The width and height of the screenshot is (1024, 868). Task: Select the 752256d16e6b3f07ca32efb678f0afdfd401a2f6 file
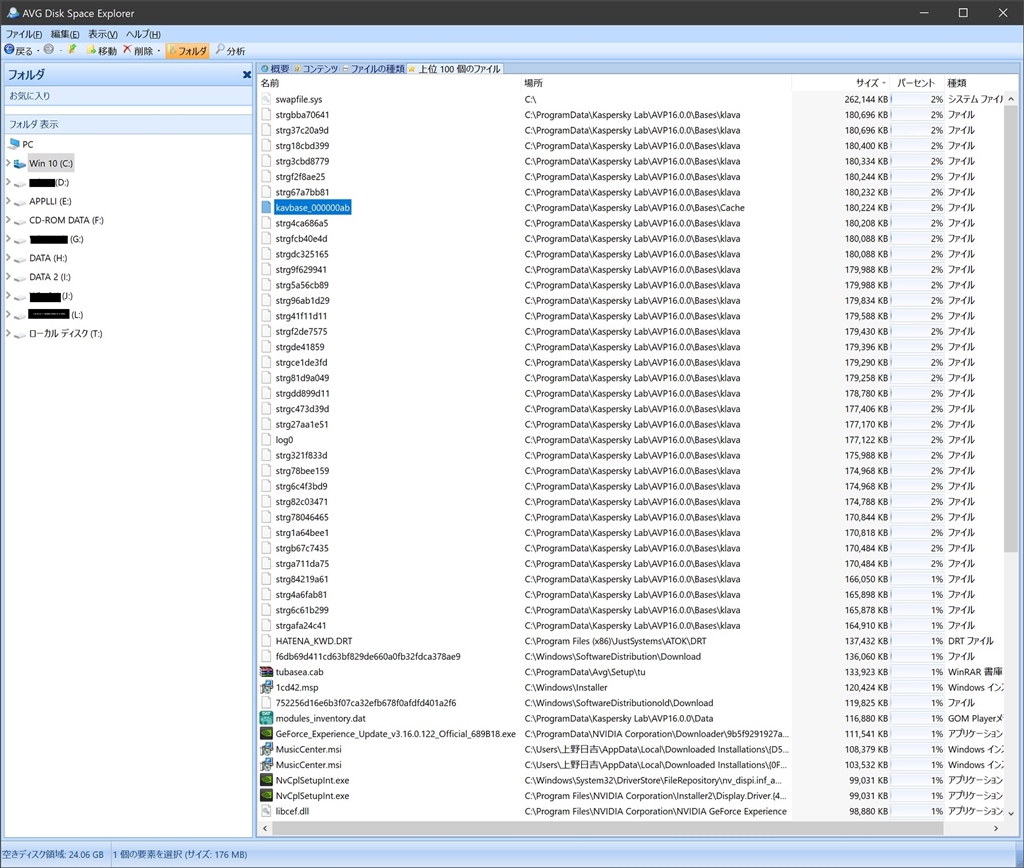(366, 703)
